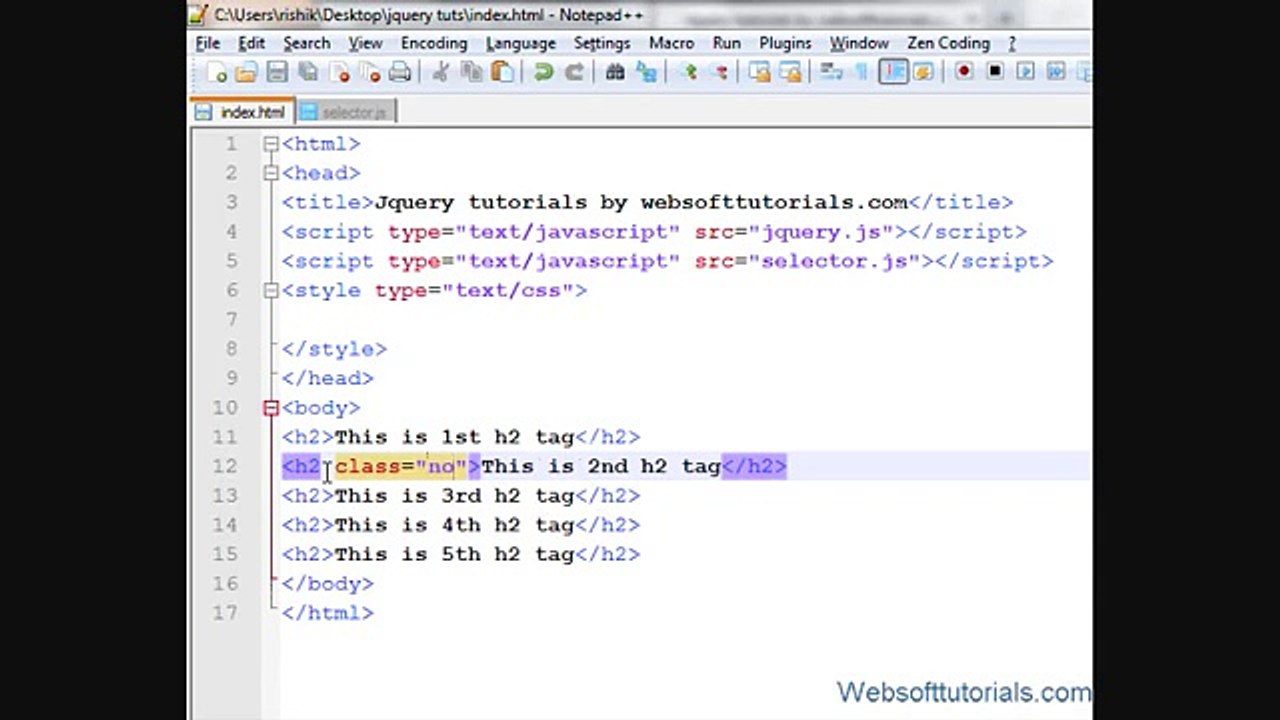Click the Close document toolbar icon
Screen dimensions: 1280x720
pos(339,72)
